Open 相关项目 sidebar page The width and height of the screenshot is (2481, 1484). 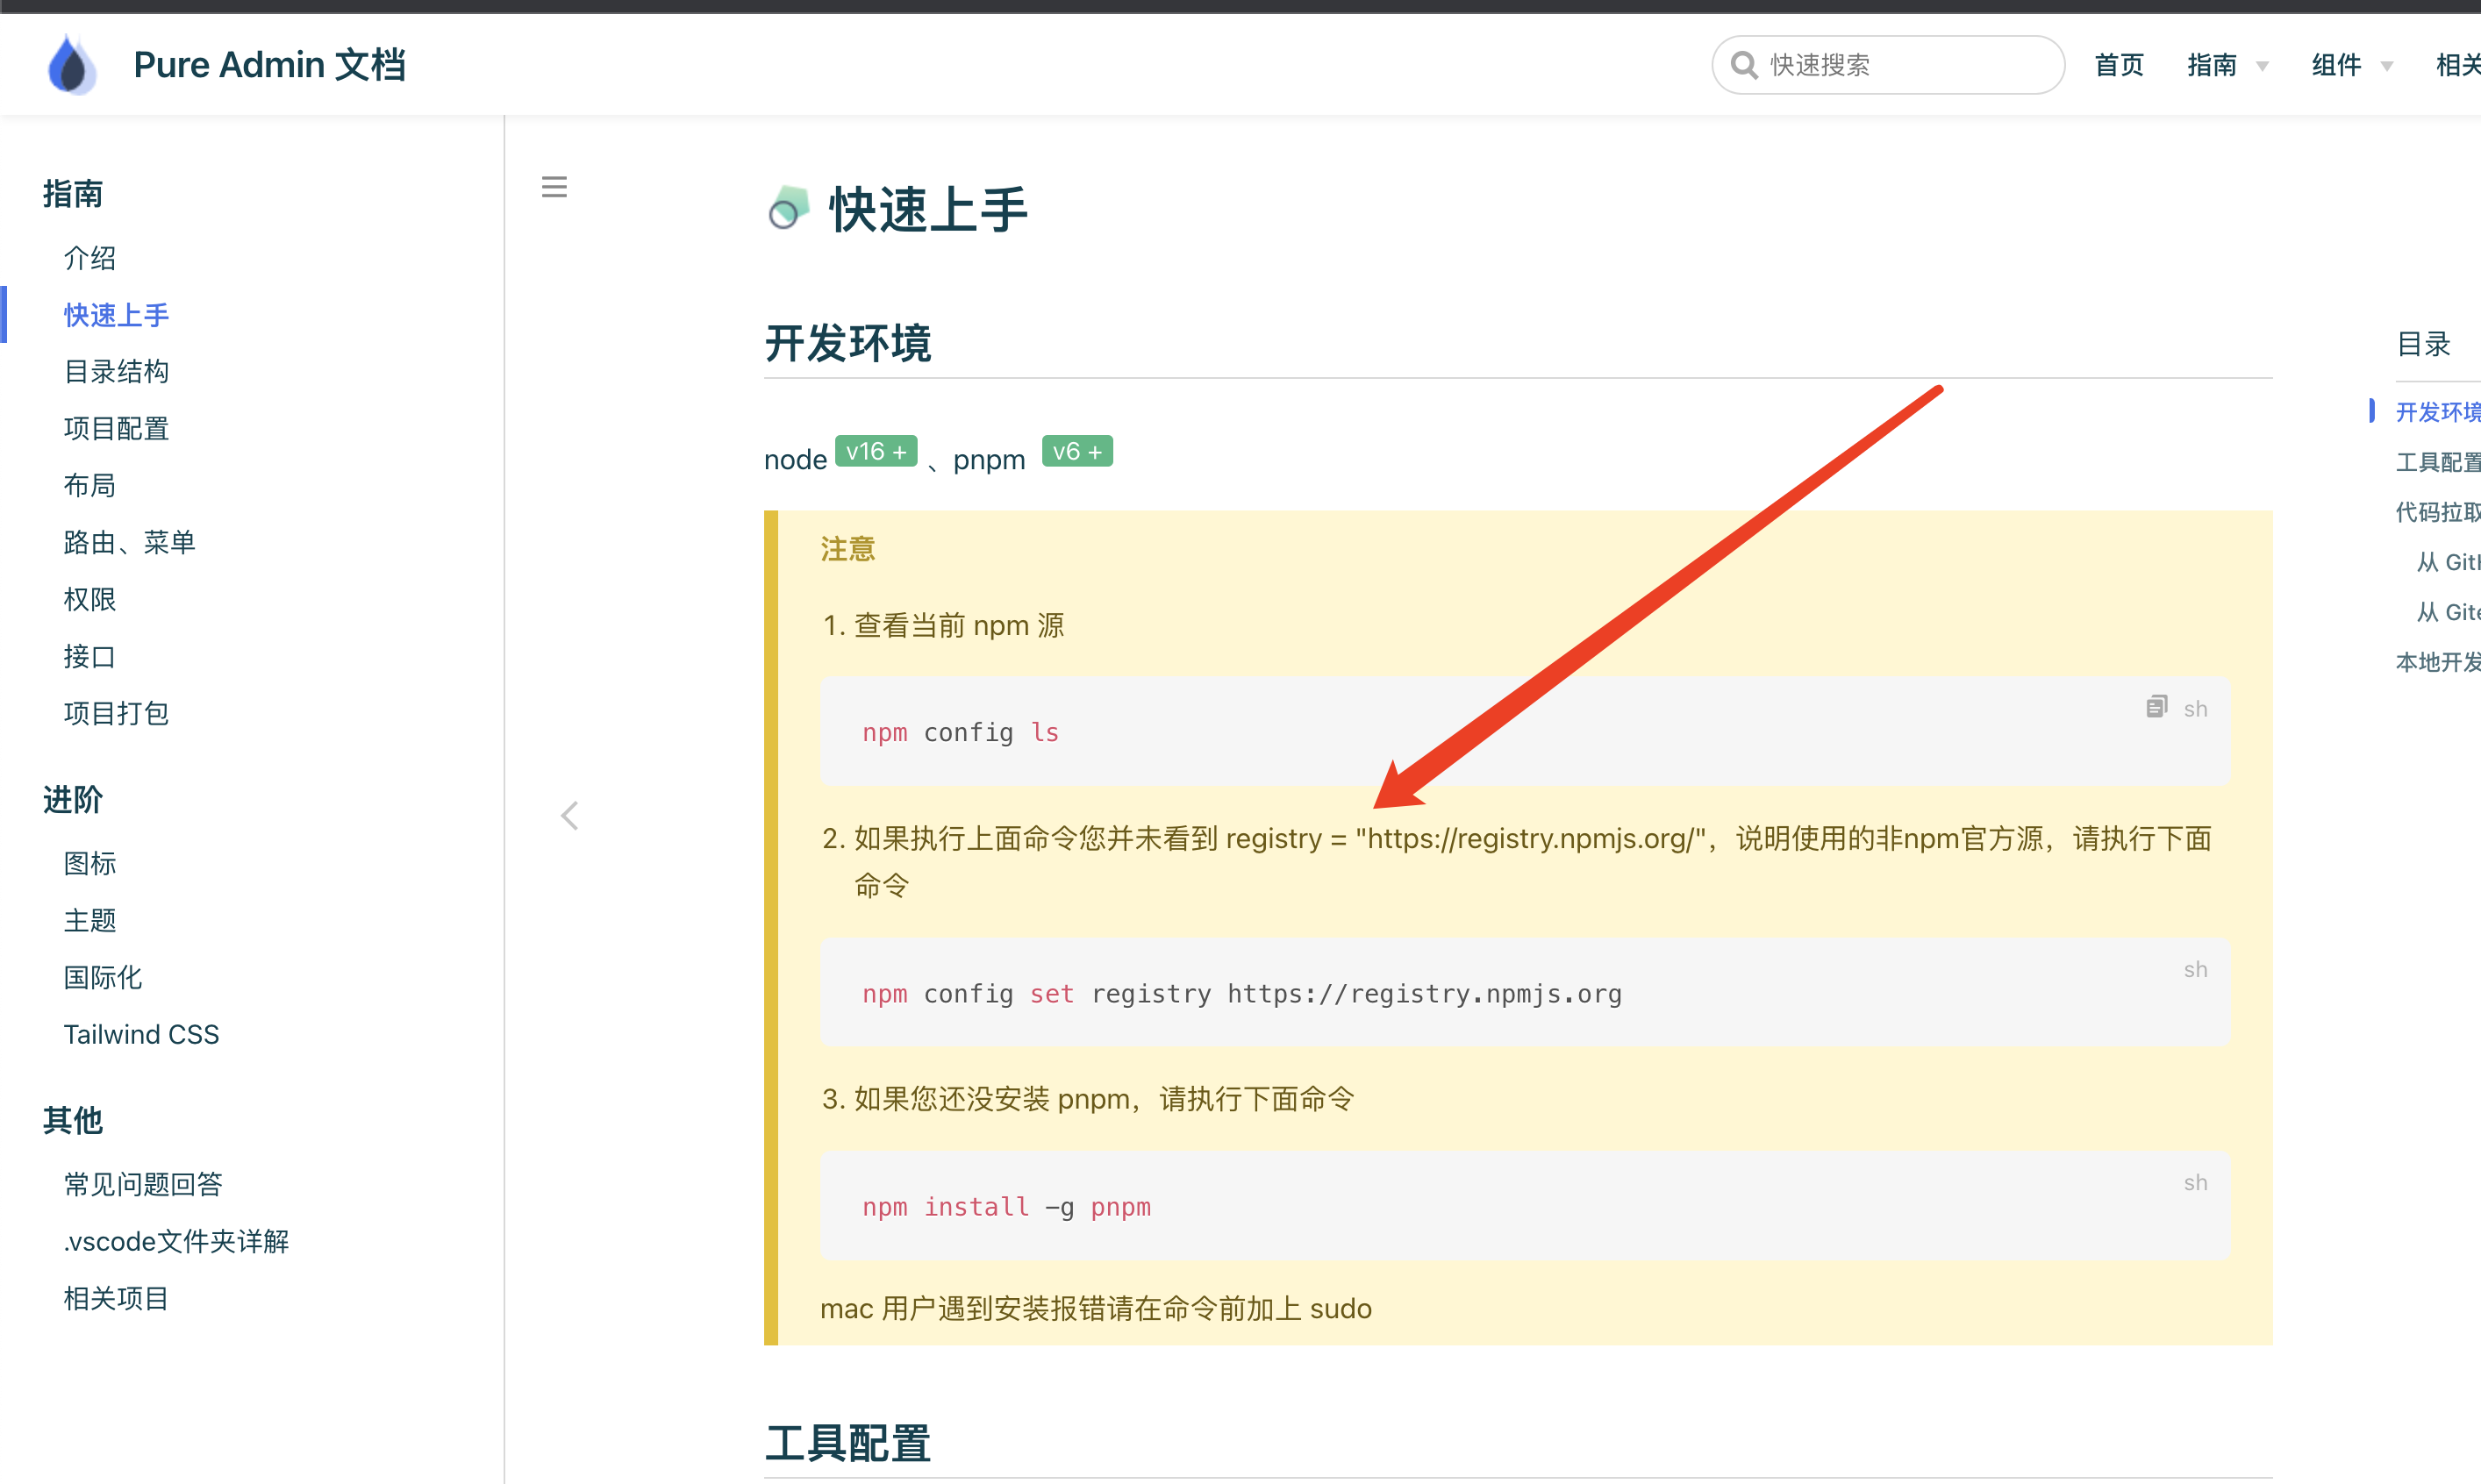116,1299
